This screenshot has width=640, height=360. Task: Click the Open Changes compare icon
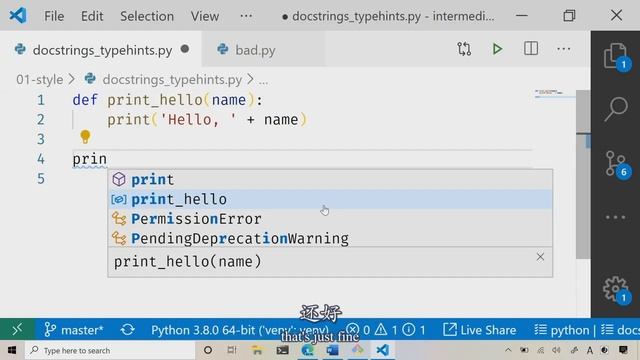point(464,49)
